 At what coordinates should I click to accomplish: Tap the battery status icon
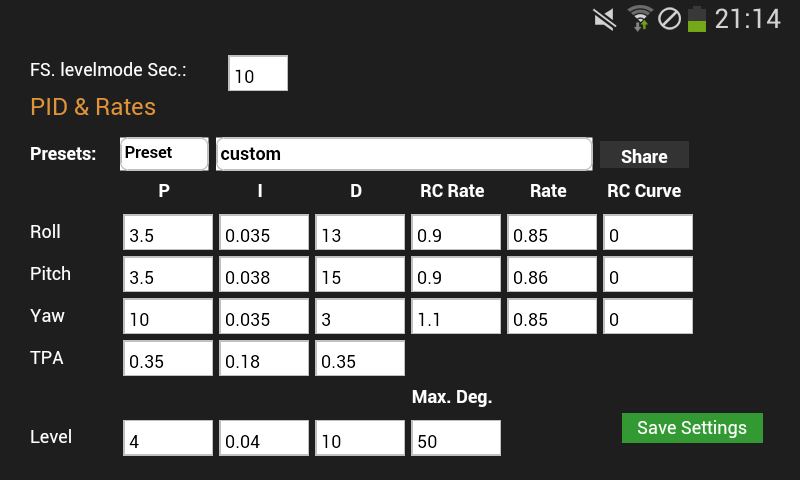pos(696,18)
